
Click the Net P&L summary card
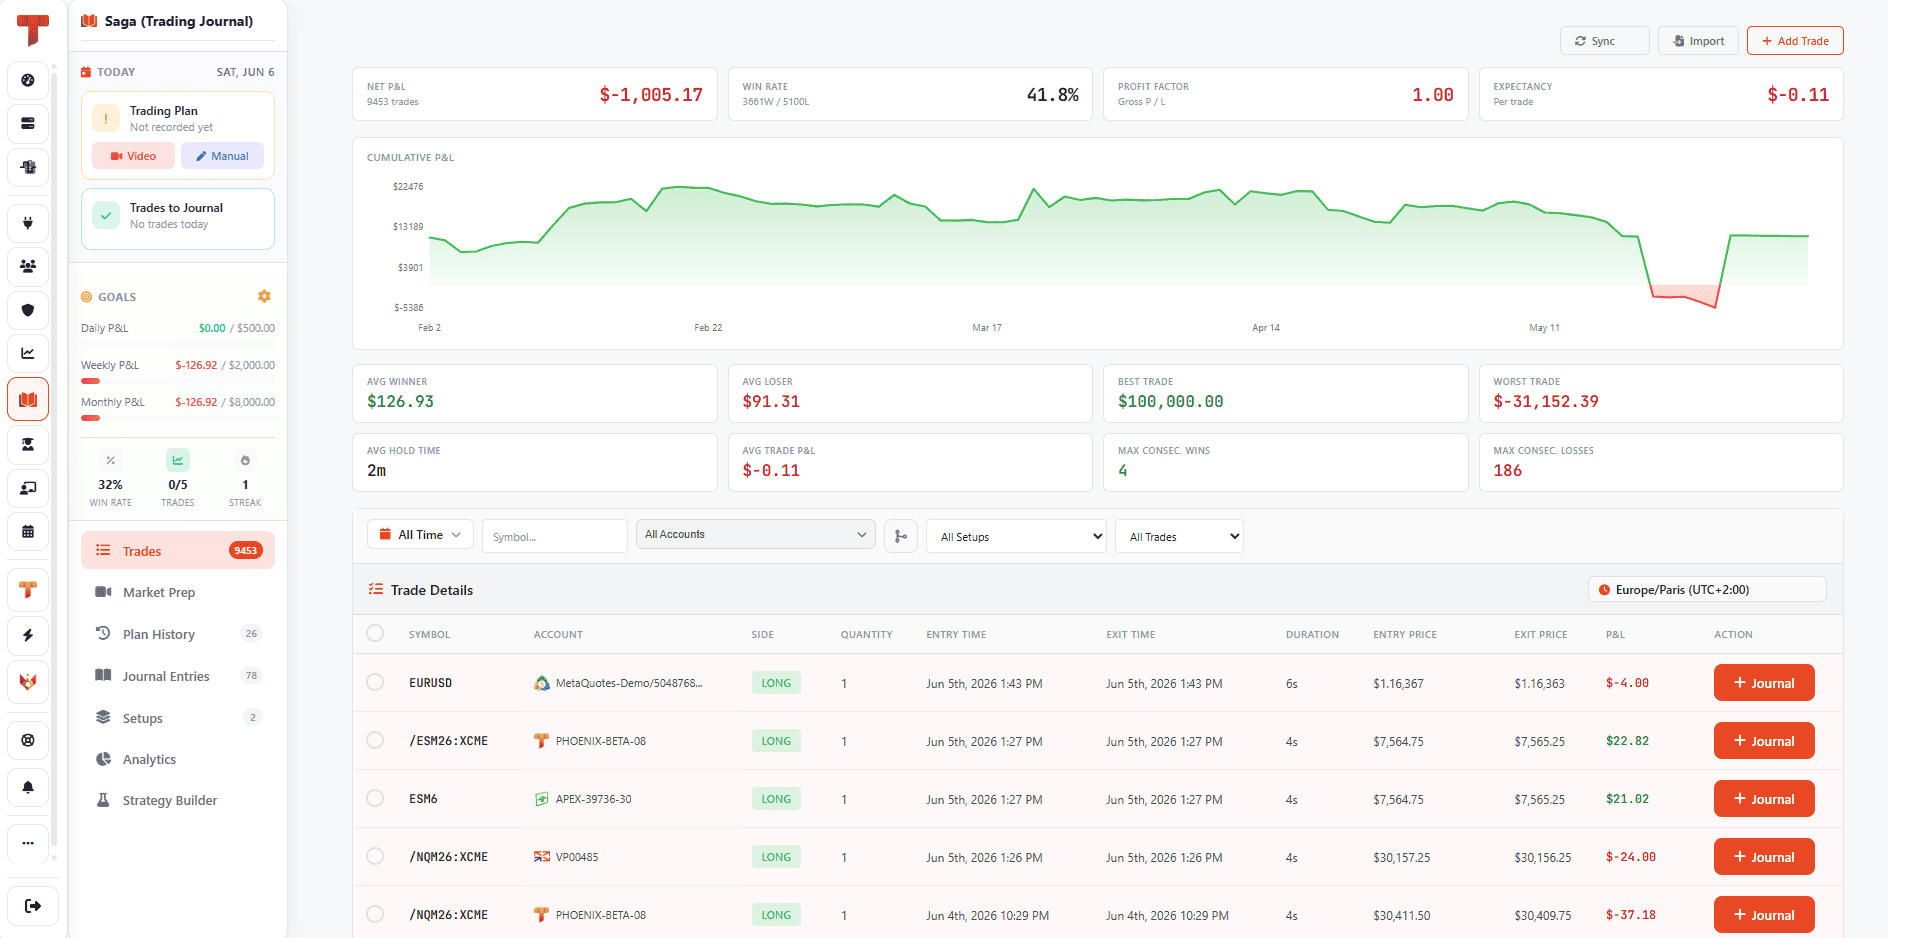[x=535, y=94]
